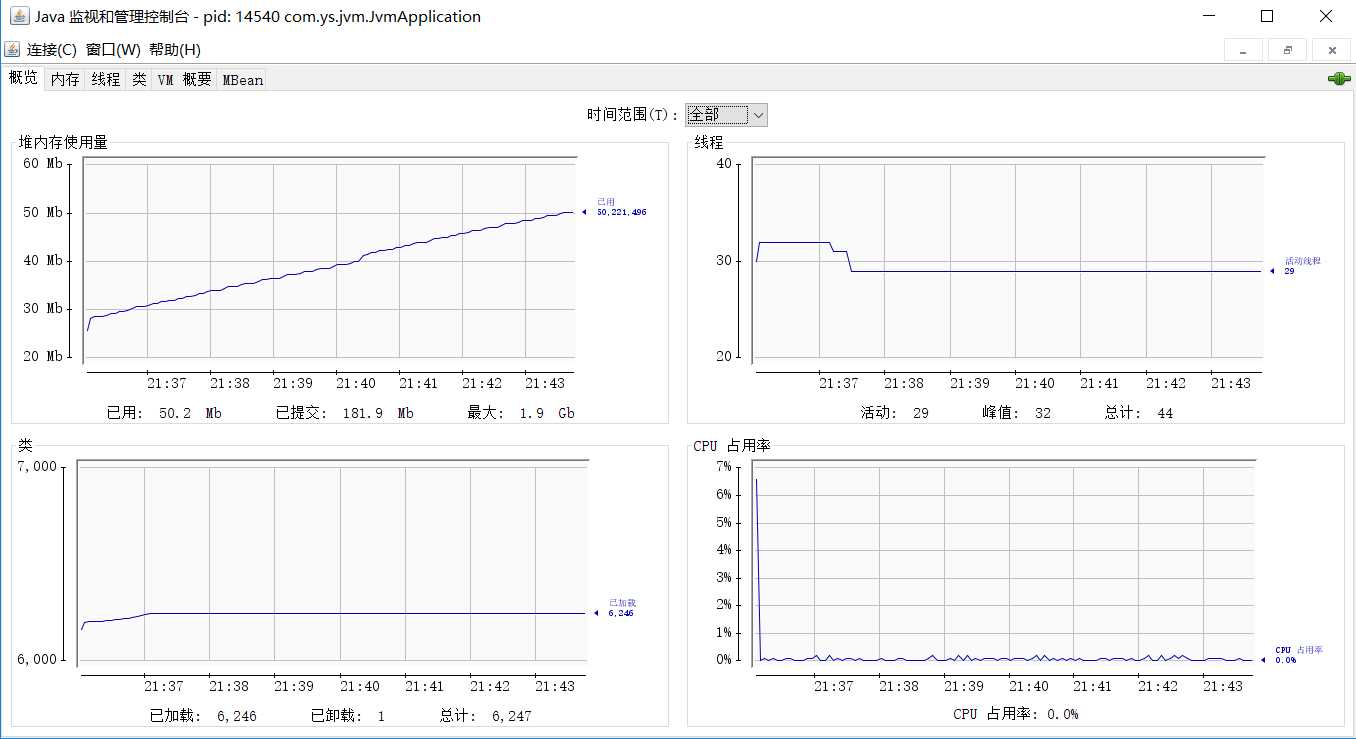1356x739 pixels.
Task: Click the 已用 50,221,496 heap marker
Action: coord(616,207)
